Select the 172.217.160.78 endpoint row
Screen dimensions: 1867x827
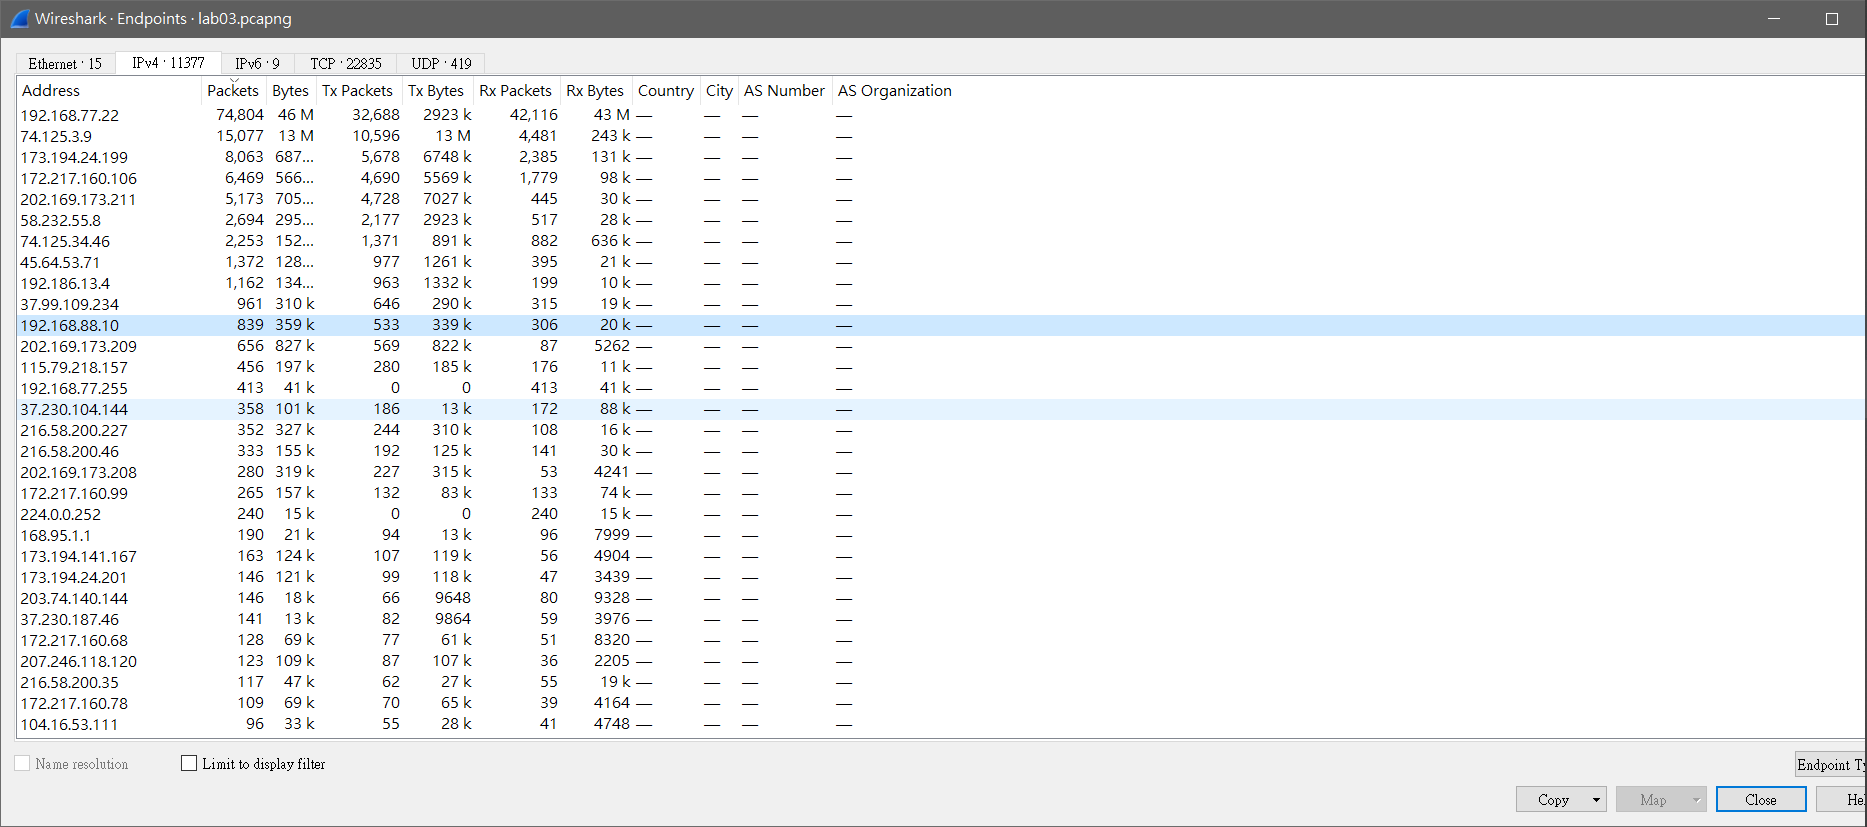[940, 703]
